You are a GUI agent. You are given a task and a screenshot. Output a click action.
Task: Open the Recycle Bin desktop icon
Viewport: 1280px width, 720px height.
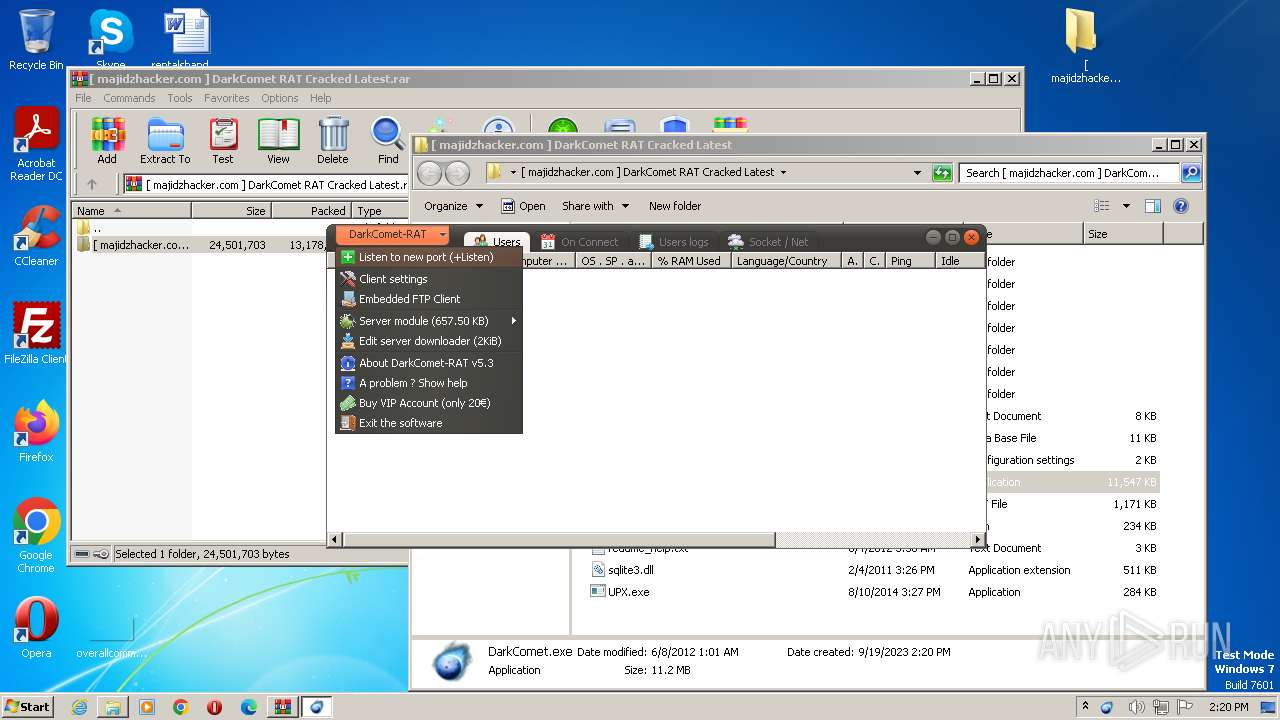click(36, 40)
